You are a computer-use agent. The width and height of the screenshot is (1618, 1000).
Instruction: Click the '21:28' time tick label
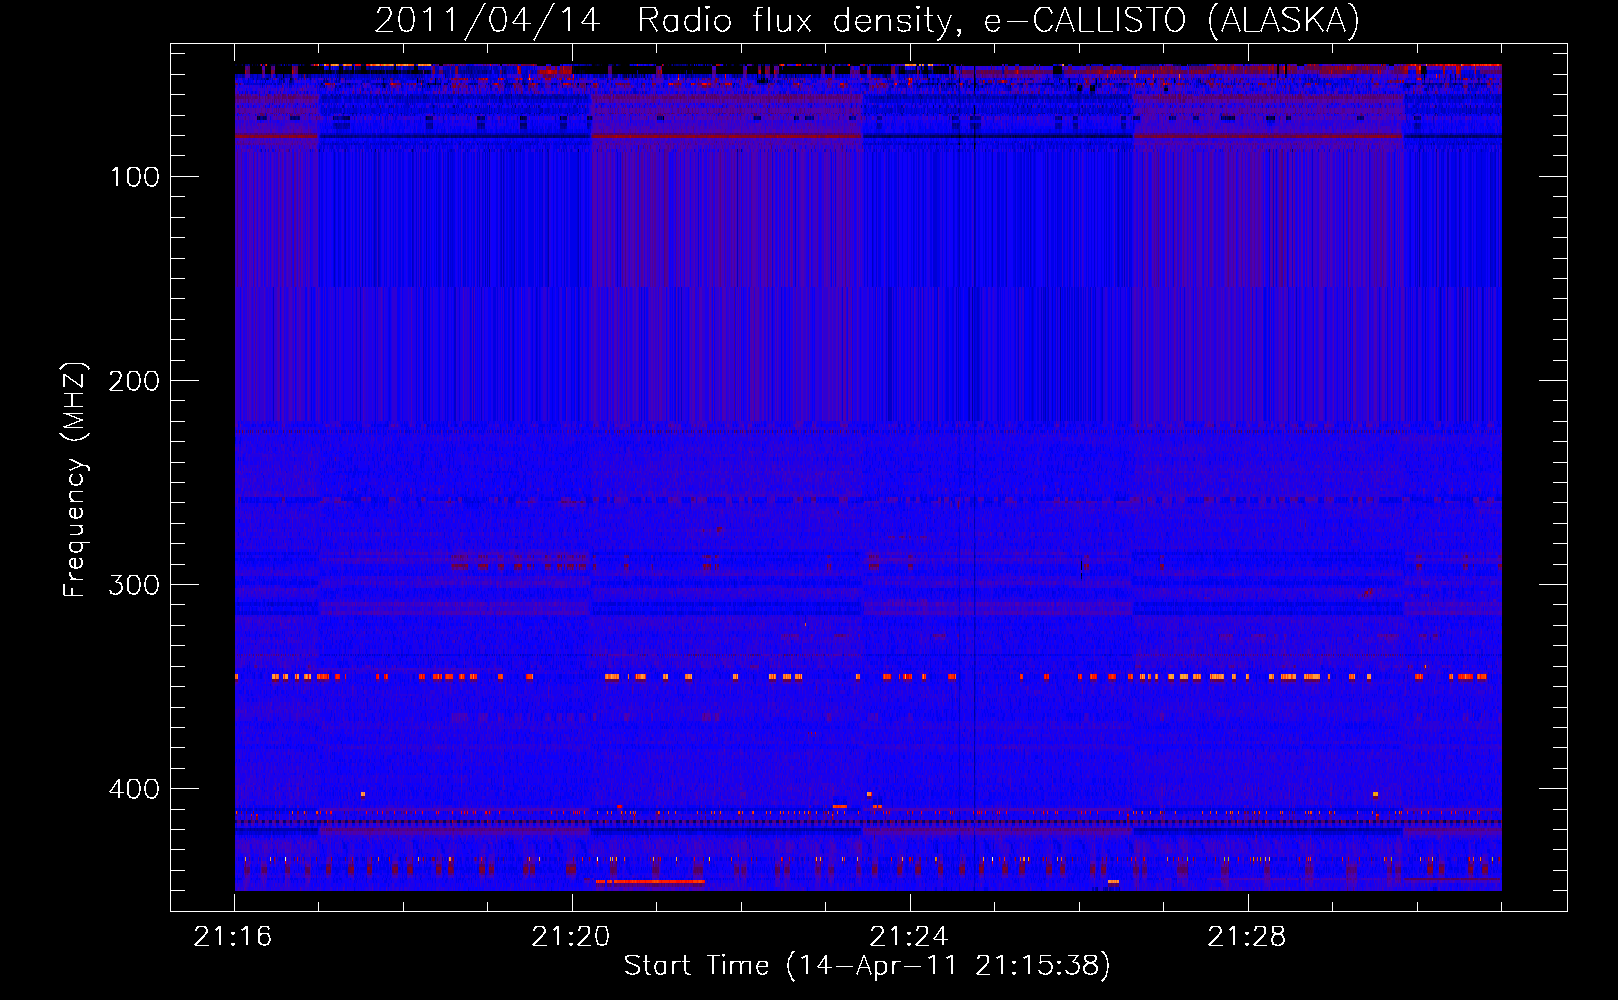[x=1247, y=937]
